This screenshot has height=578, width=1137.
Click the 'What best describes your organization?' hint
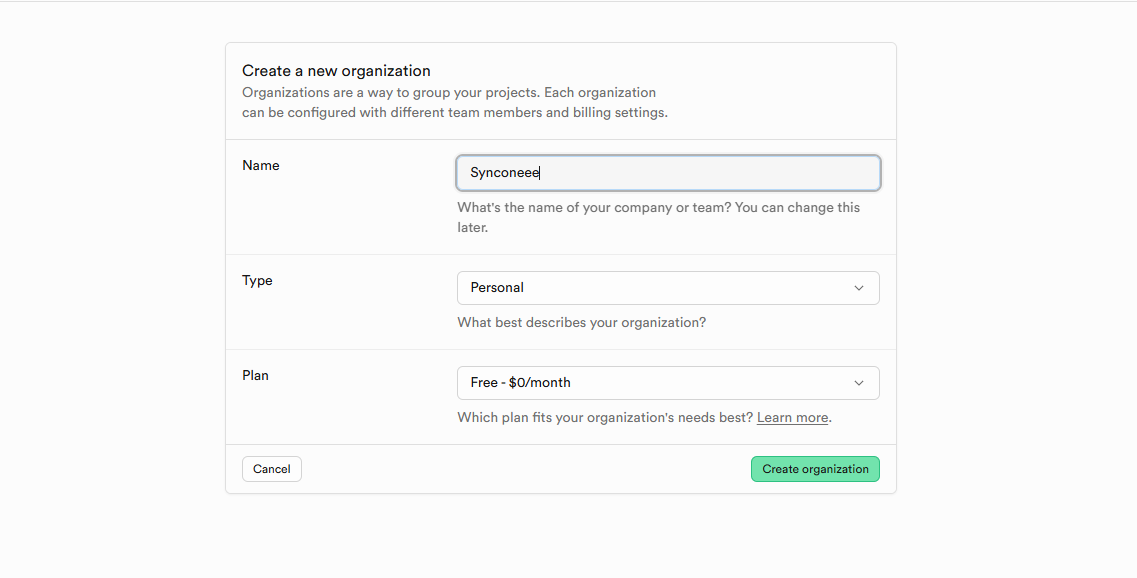click(581, 323)
